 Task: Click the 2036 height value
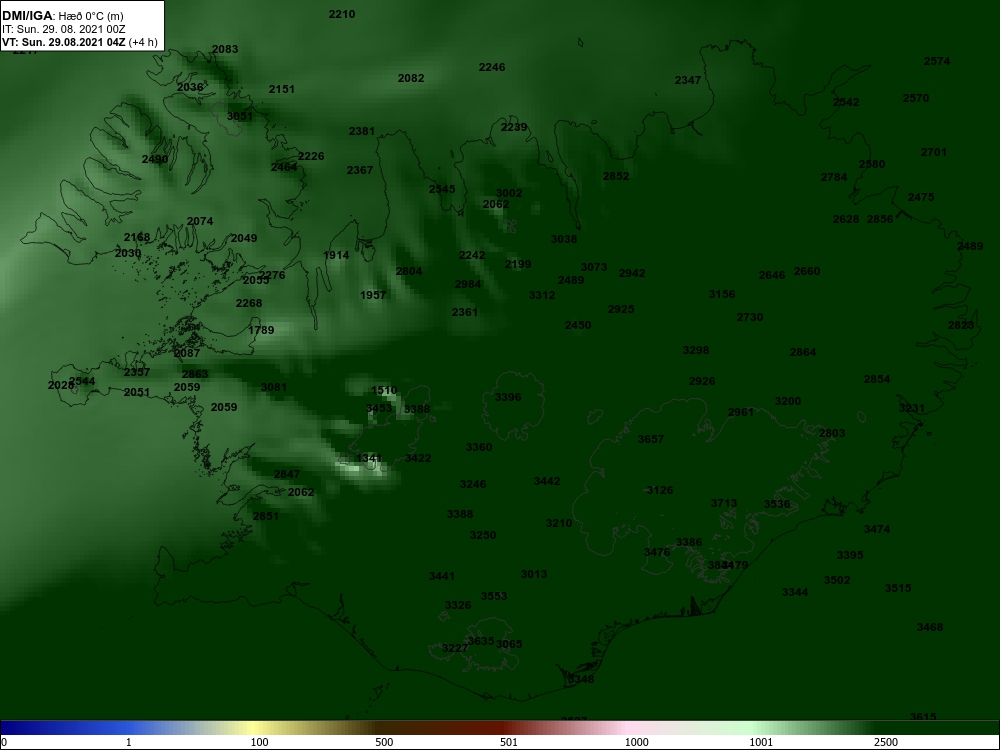coord(190,87)
